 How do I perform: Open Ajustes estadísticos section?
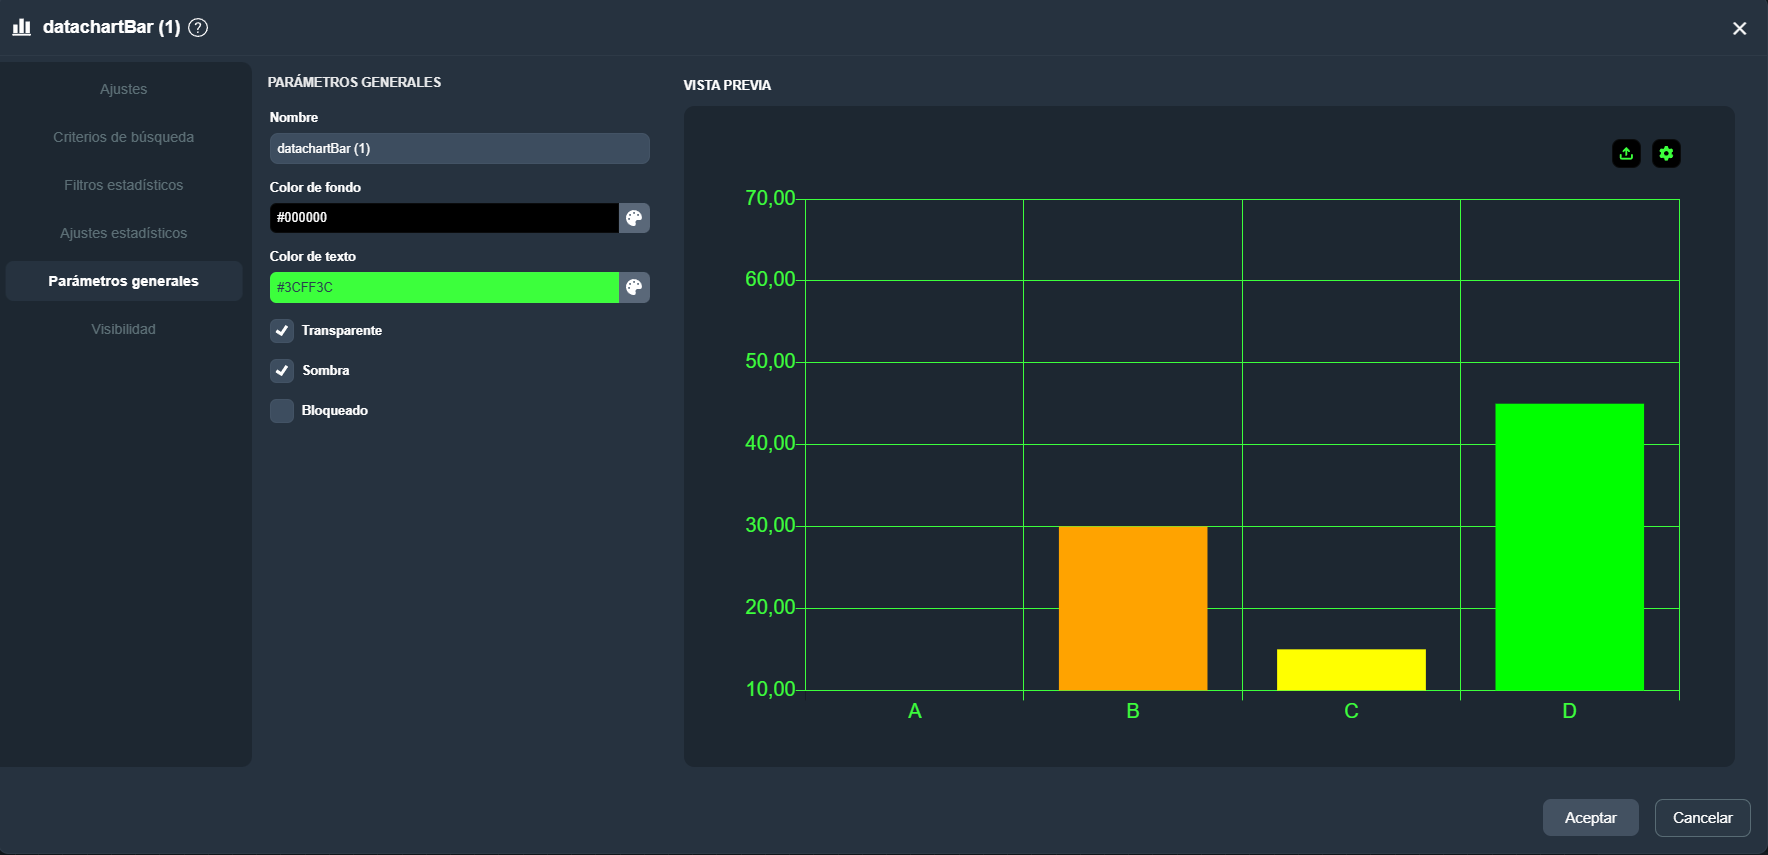(x=124, y=233)
